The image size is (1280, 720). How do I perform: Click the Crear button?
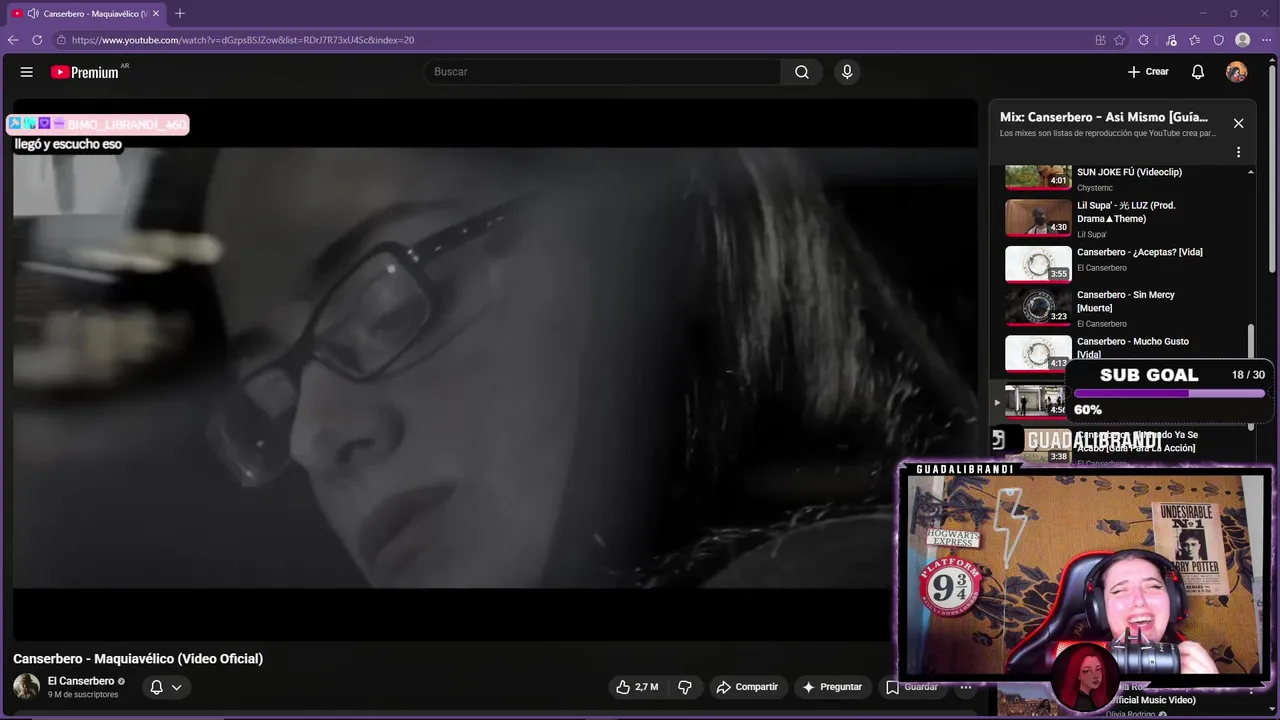pyautogui.click(x=1148, y=72)
